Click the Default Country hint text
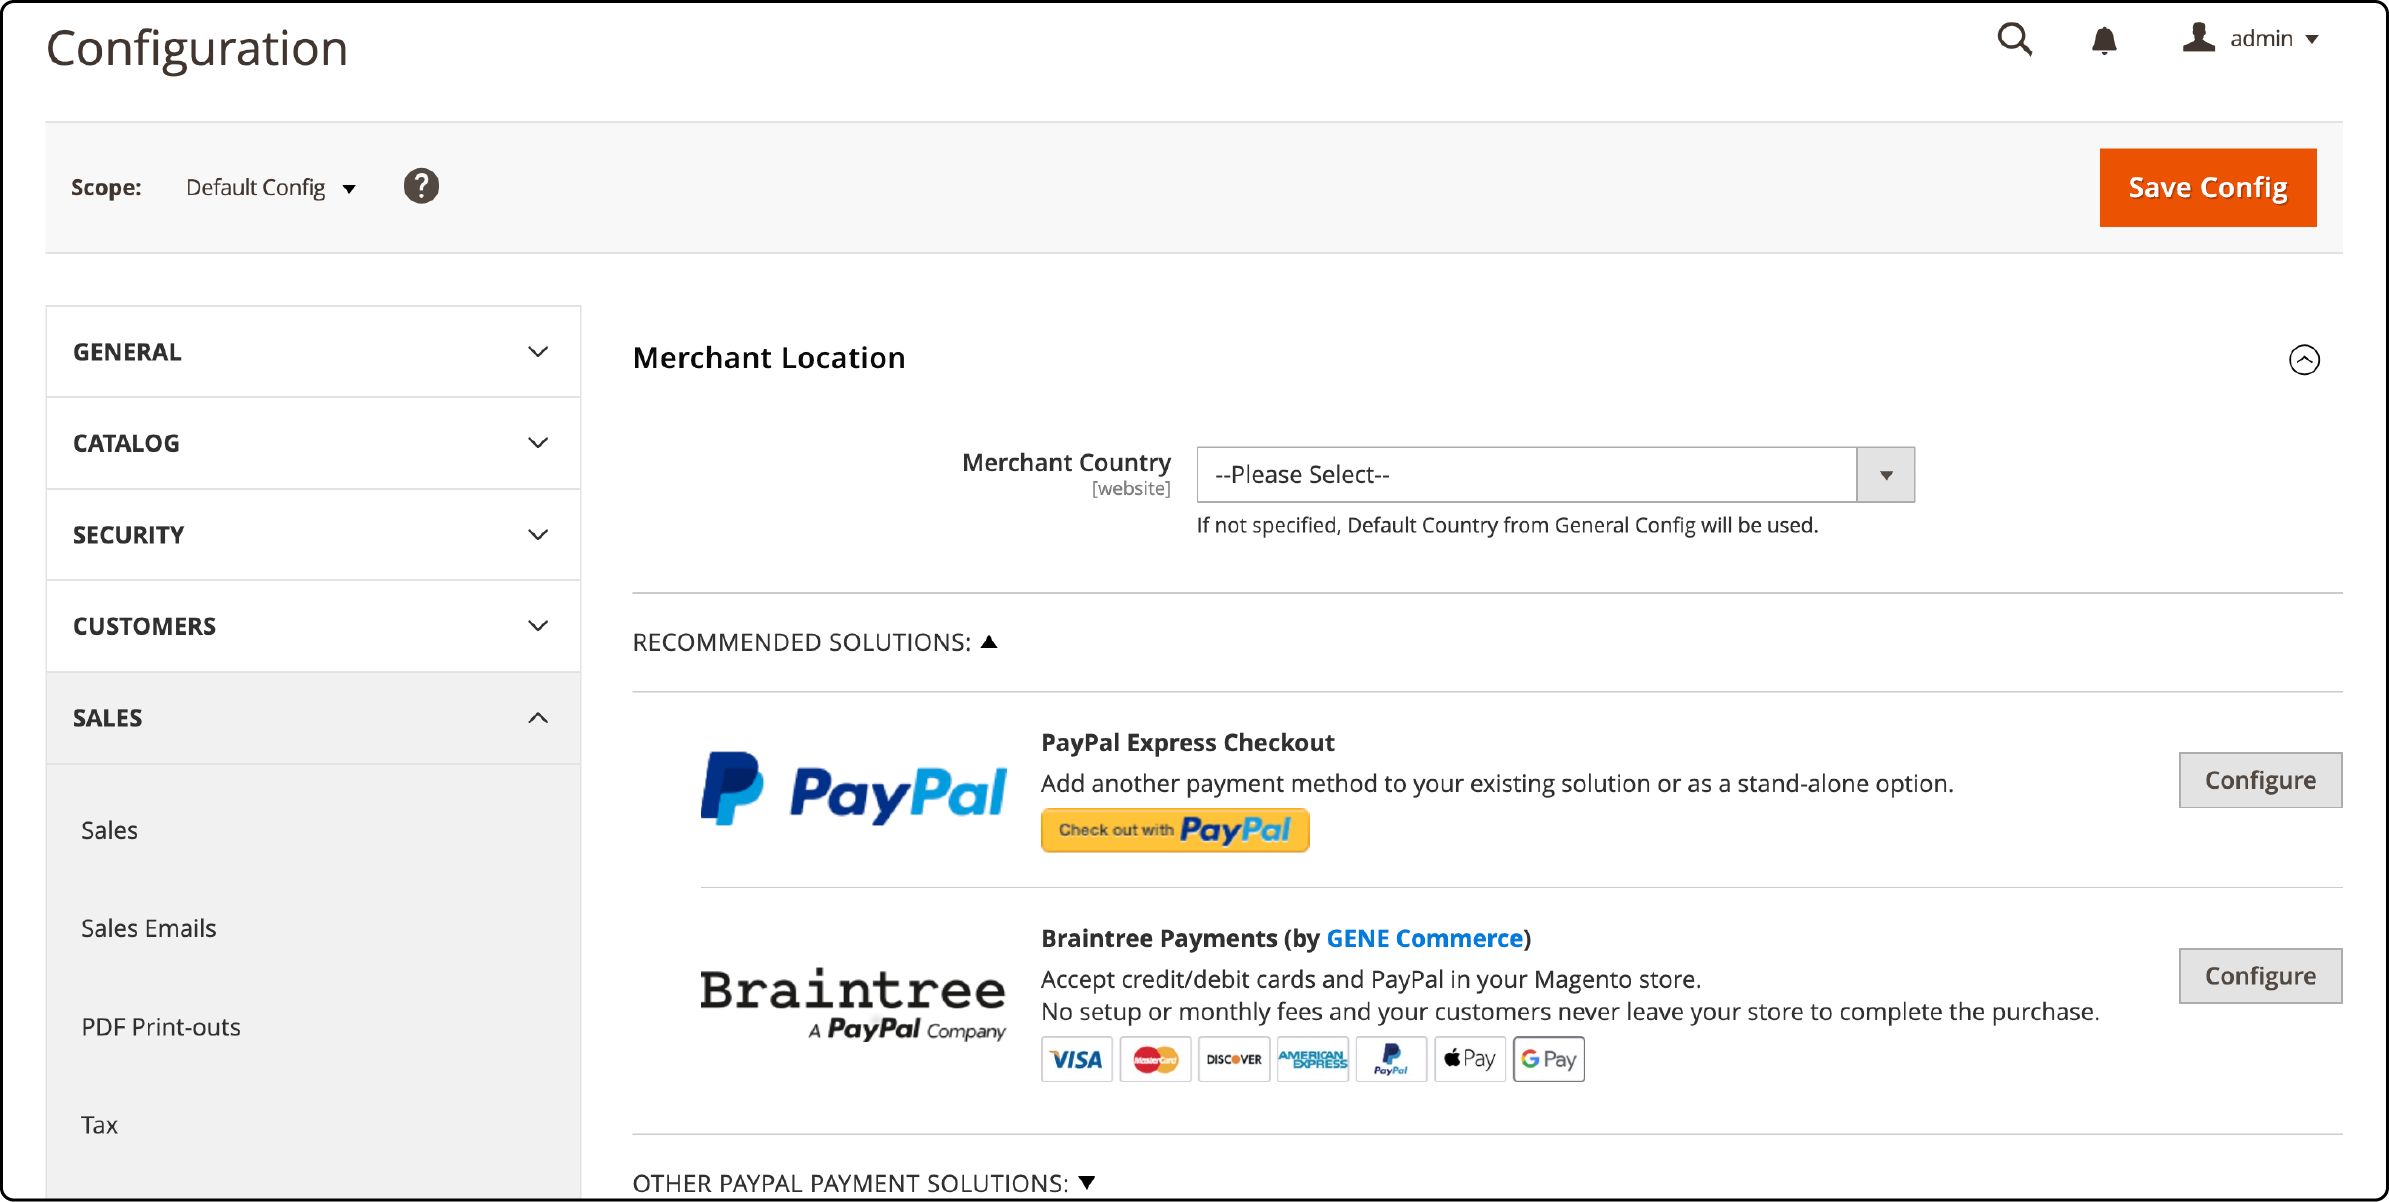The height and width of the screenshot is (1202, 2389). 1507,525
